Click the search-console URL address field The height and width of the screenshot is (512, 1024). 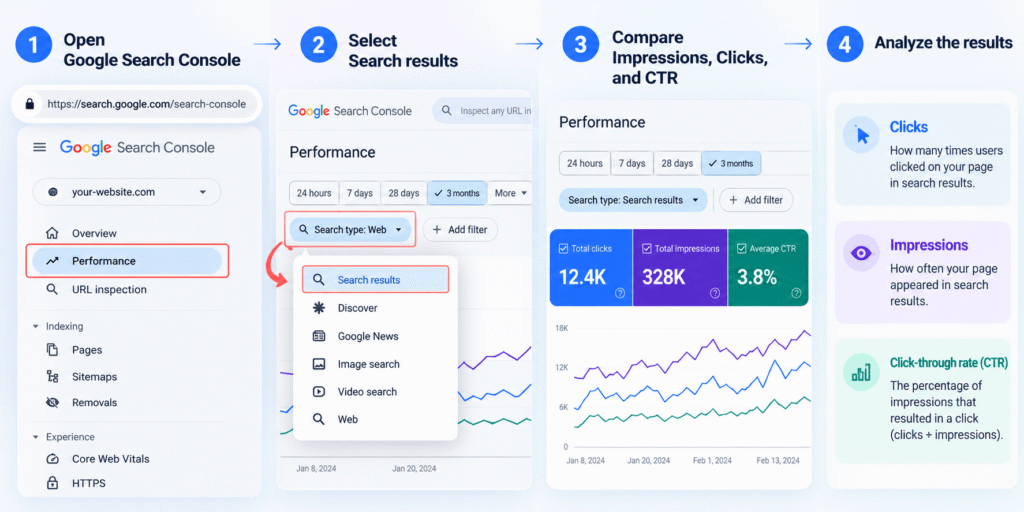pos(137,104)
